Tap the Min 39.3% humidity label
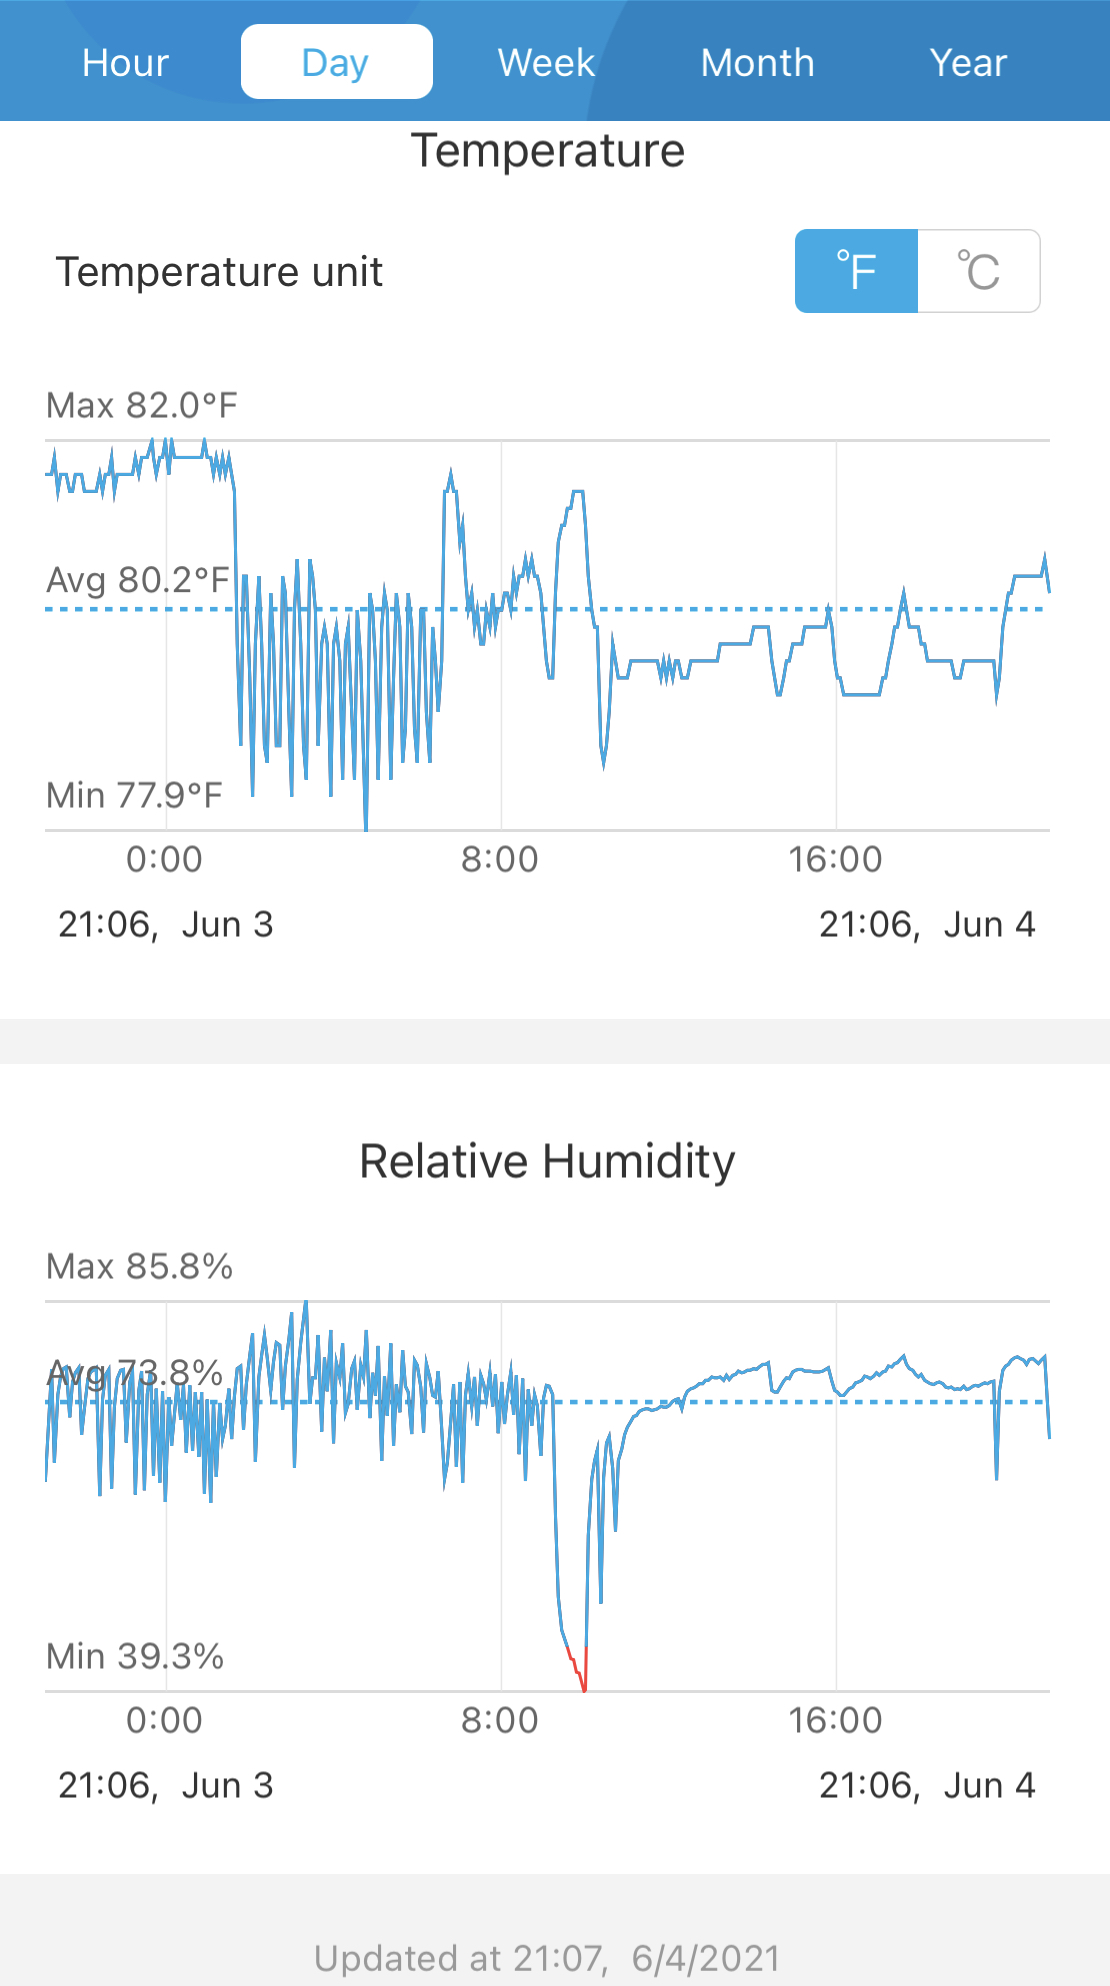Viewport: 1110px width, 1986px height. pos(135,1657)
